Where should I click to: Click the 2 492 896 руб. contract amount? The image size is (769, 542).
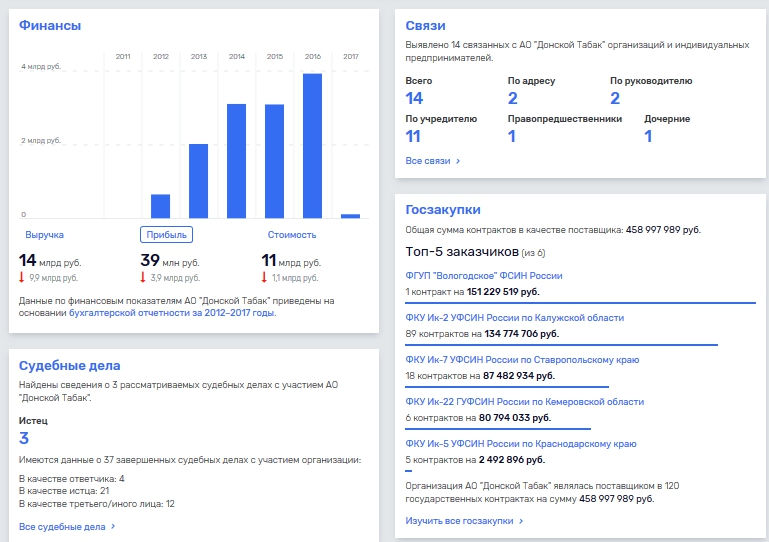(x=512, y=460)
